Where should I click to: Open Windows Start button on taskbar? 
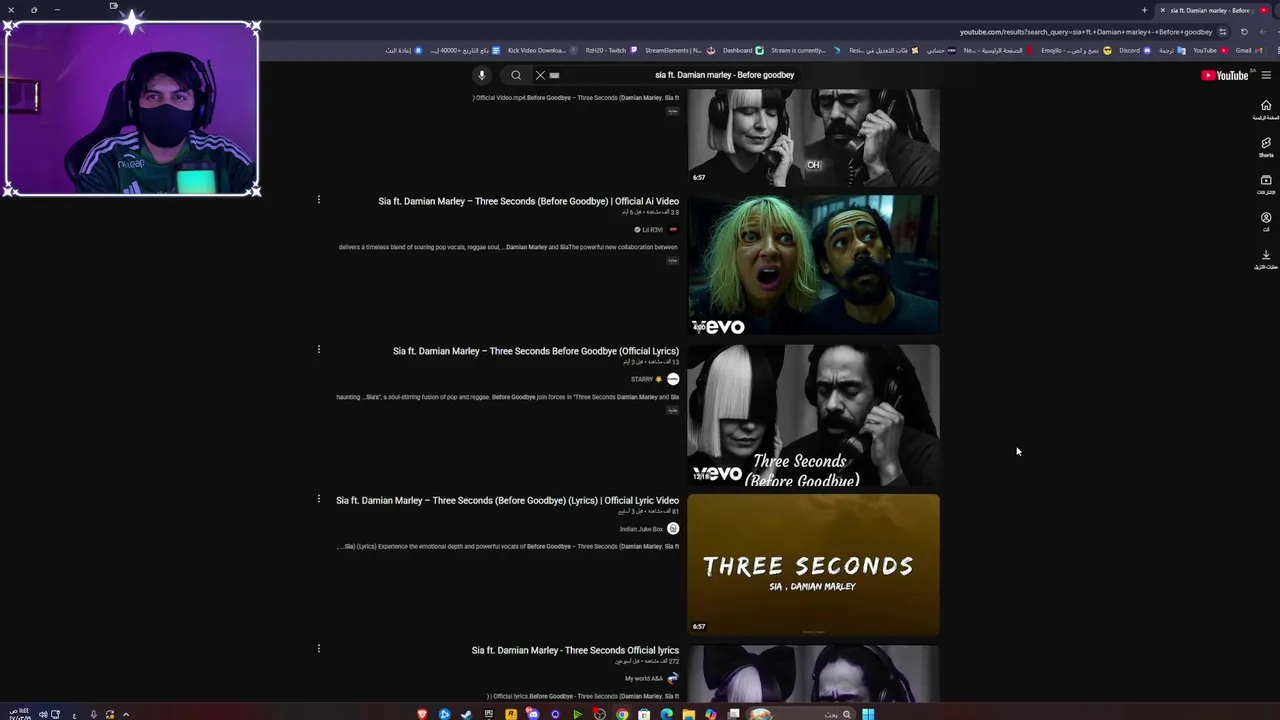tap(867, 714)
